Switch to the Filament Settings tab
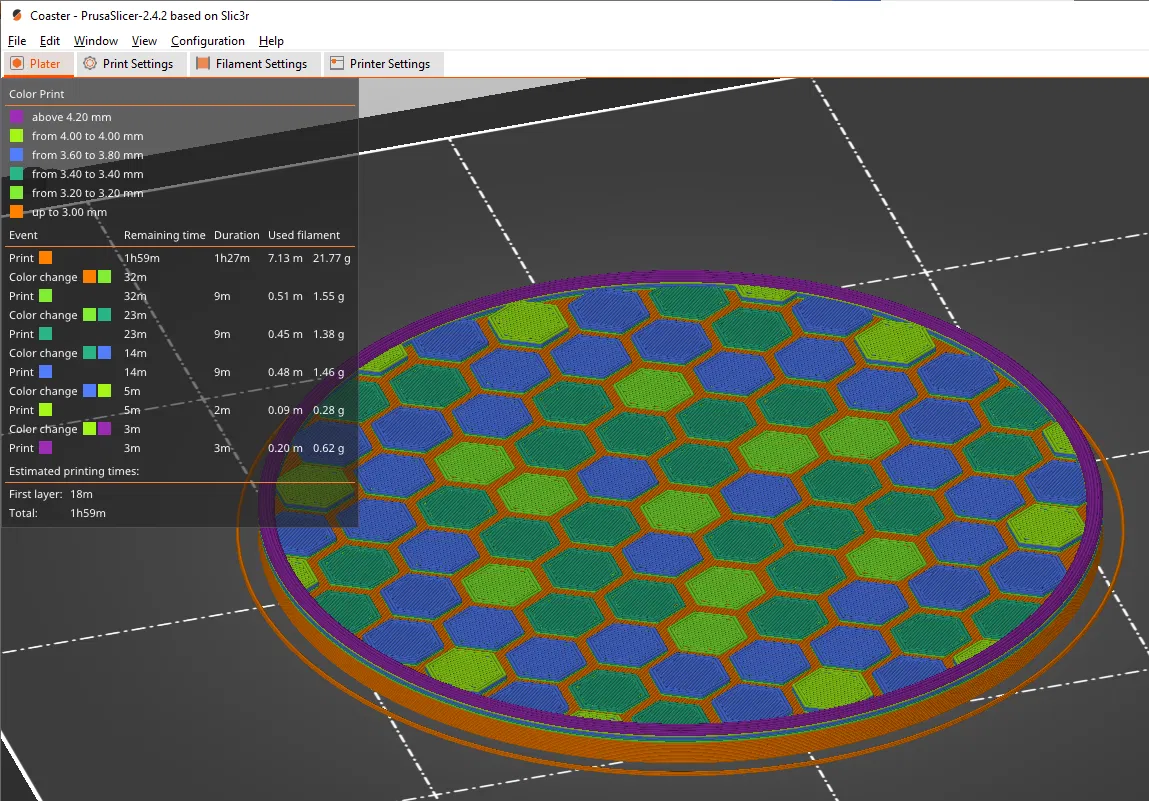 point(254,64)
